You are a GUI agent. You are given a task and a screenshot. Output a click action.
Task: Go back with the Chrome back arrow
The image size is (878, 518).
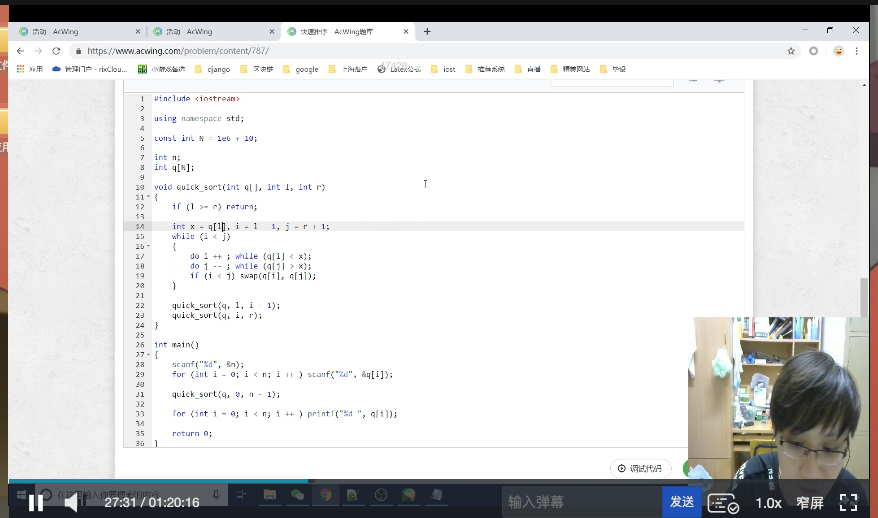pos(20,51)
